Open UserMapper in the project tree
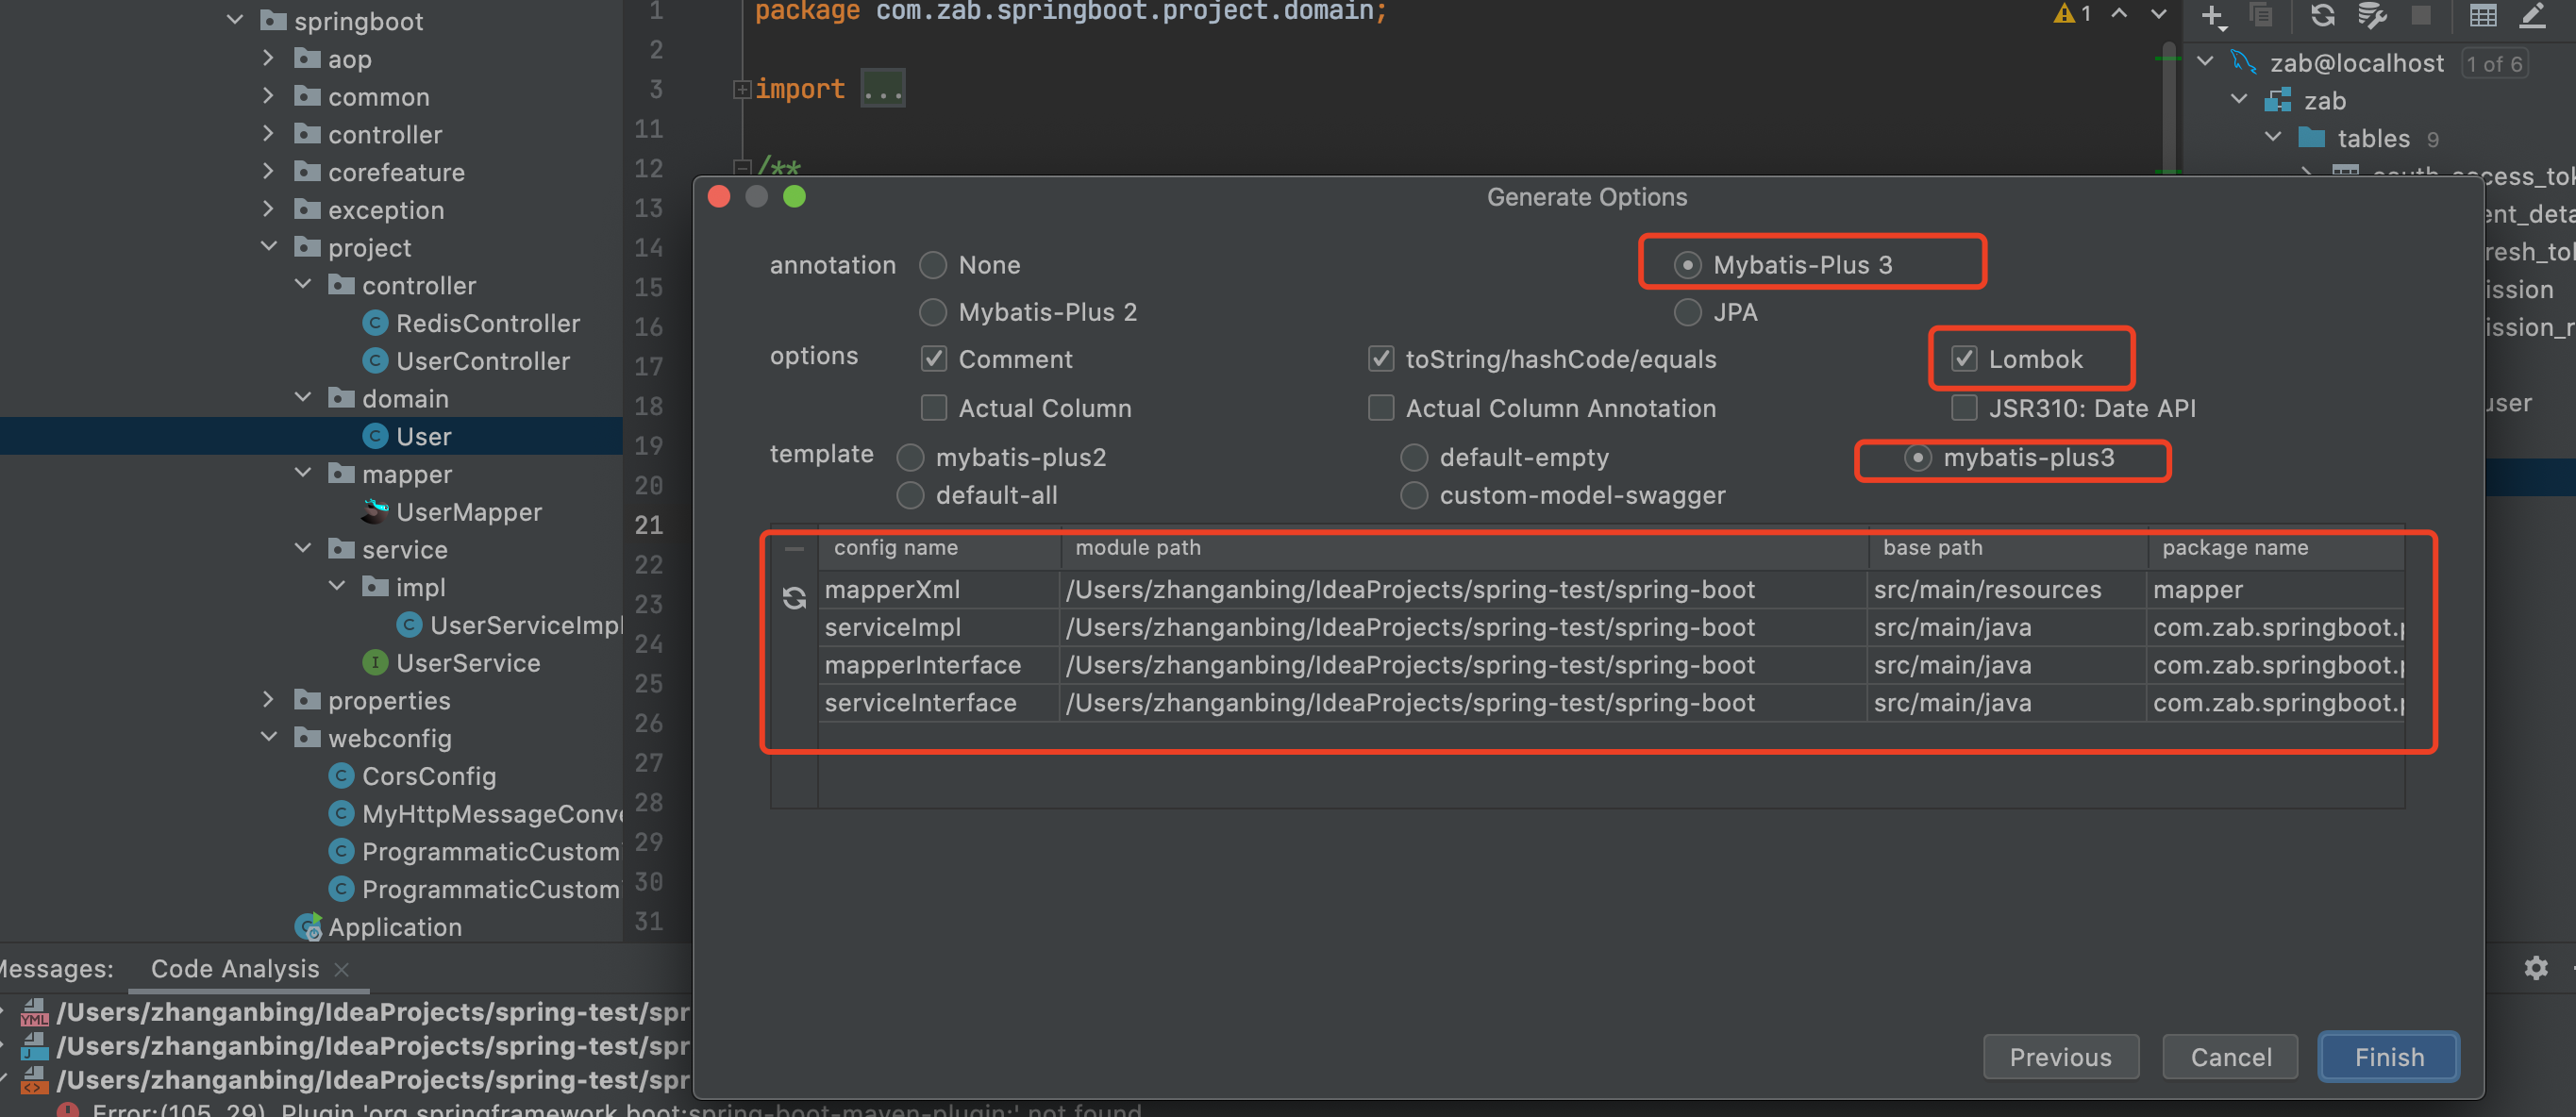This screenshot has width=2576, height=1117. tap(468, 512)
